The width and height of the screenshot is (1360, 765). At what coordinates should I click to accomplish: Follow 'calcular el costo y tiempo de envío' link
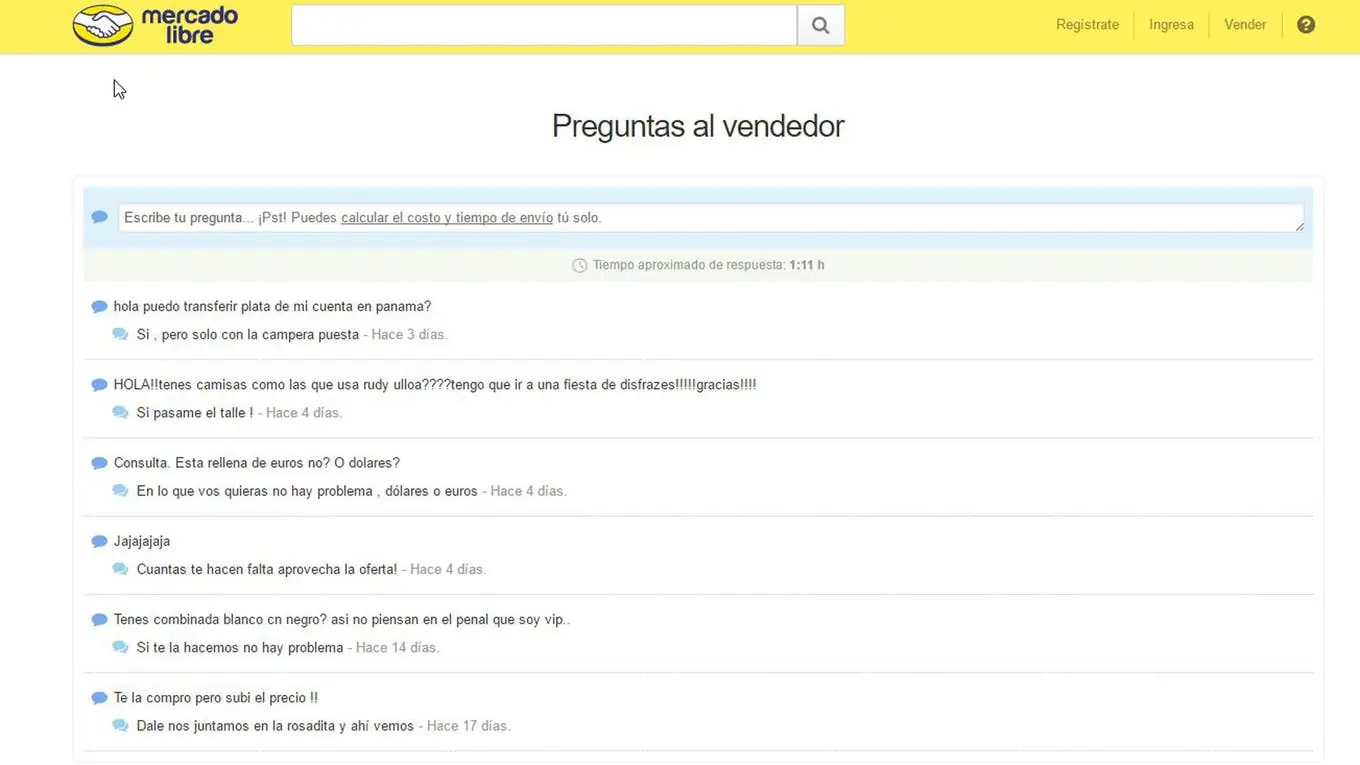[x=447, y=217]
